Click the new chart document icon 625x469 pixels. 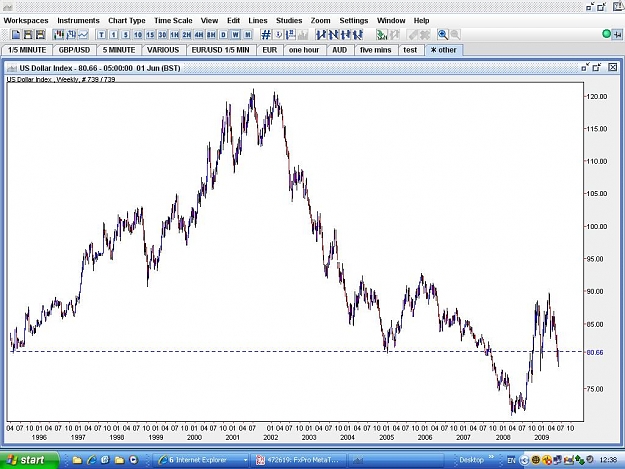coord(16,35)
